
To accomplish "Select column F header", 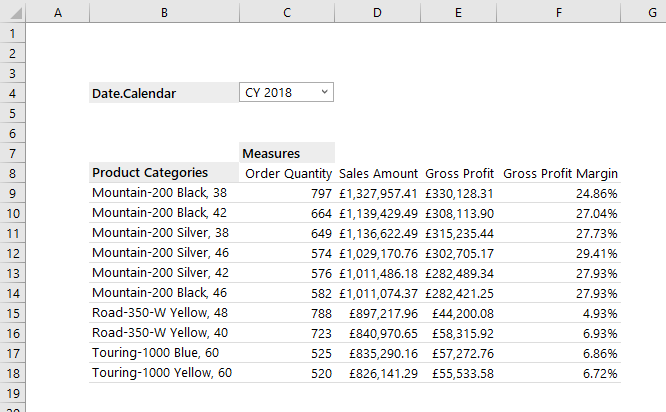I will coord(559,11).
